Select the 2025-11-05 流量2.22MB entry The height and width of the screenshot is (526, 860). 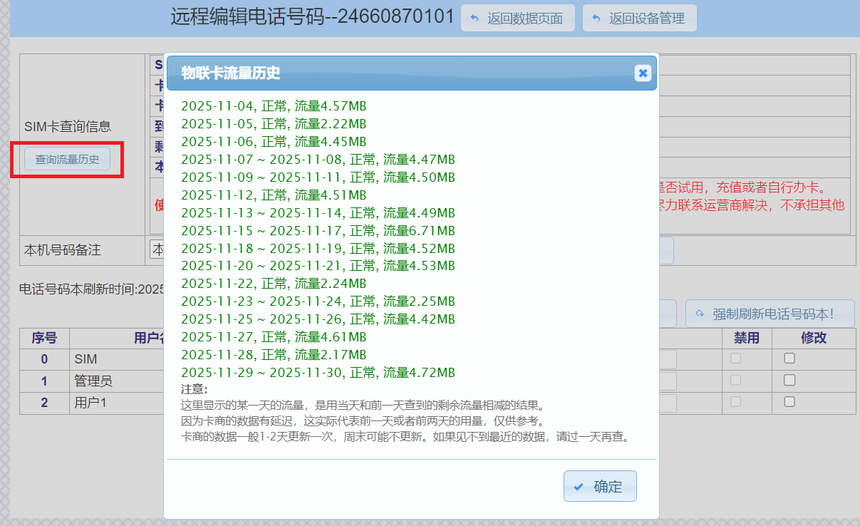pyautogui.click(x=274, y=124)
